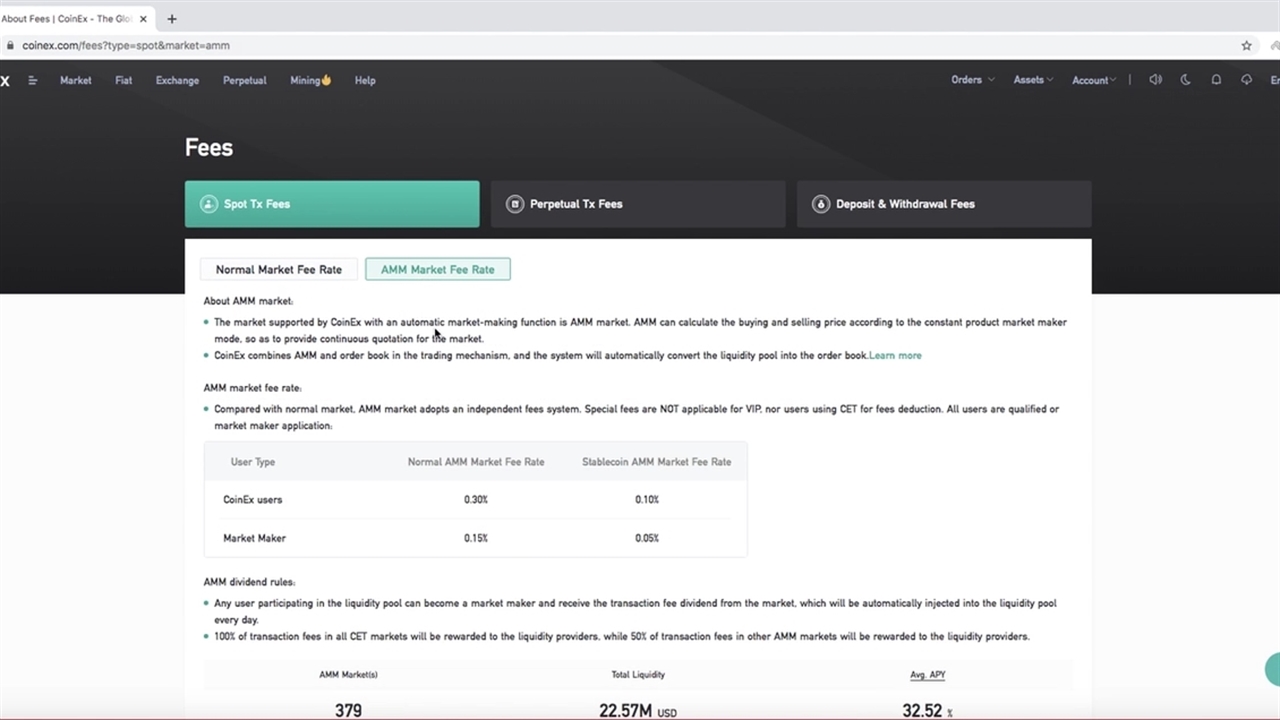Click the announcements speaker icon
The width and height of the screenshot is (1280, 720).
1155,80
